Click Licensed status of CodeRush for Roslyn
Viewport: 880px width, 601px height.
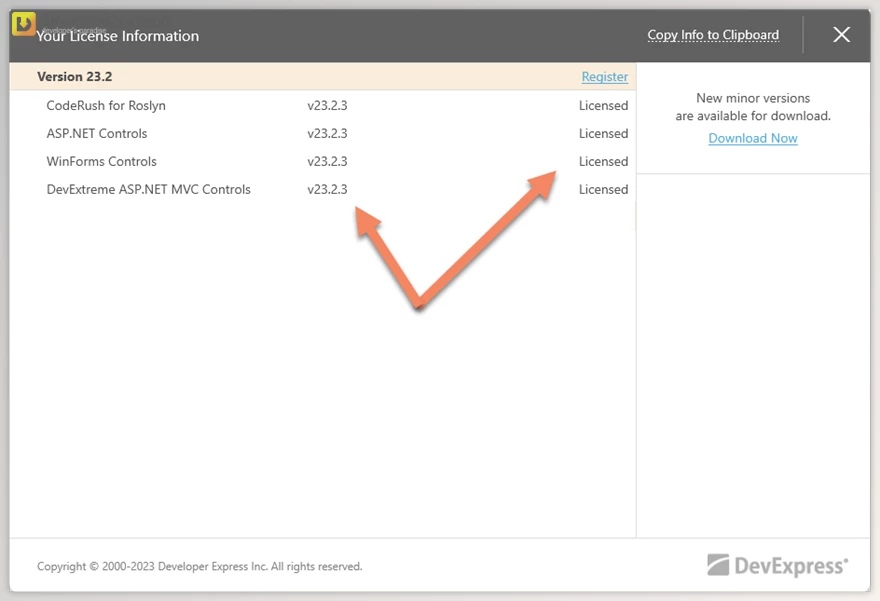click(x=603, y=106)
